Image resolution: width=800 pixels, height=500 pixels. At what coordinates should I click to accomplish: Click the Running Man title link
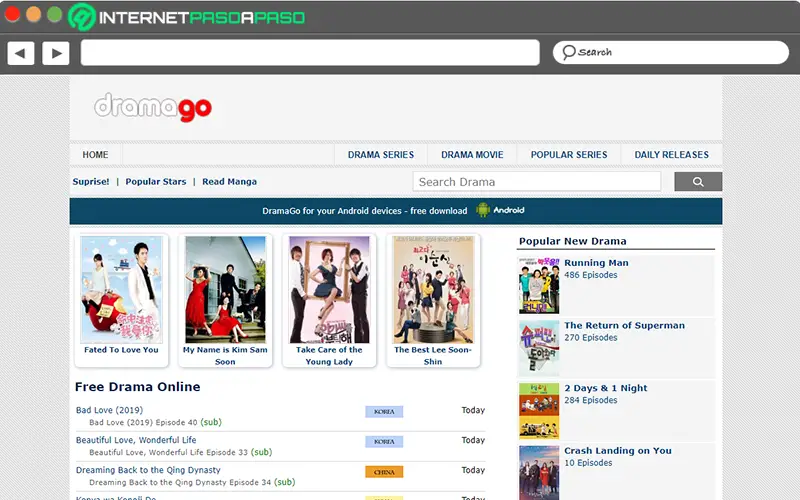pyautogui.click(x=596, y=263)
